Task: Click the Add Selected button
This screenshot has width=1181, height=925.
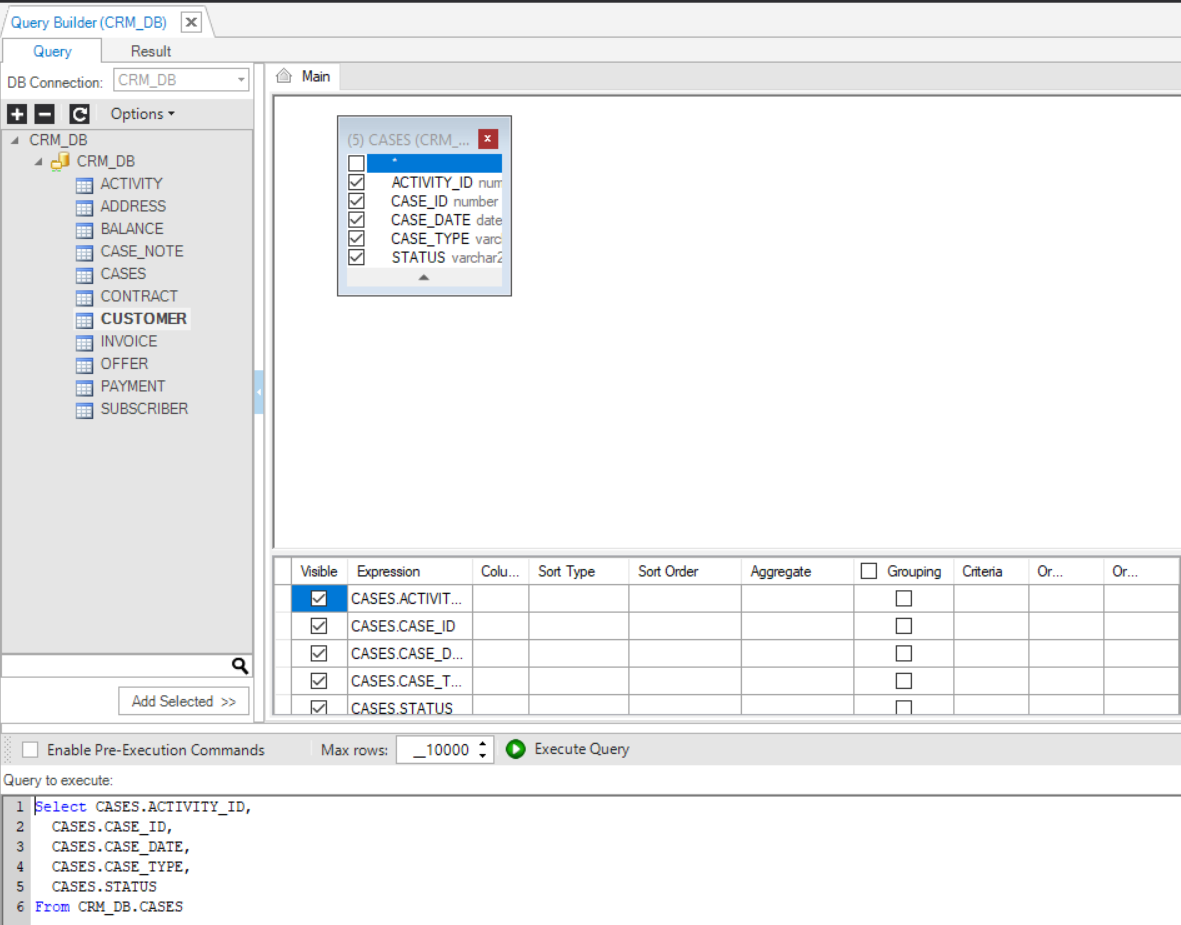Action: [184, 701]
